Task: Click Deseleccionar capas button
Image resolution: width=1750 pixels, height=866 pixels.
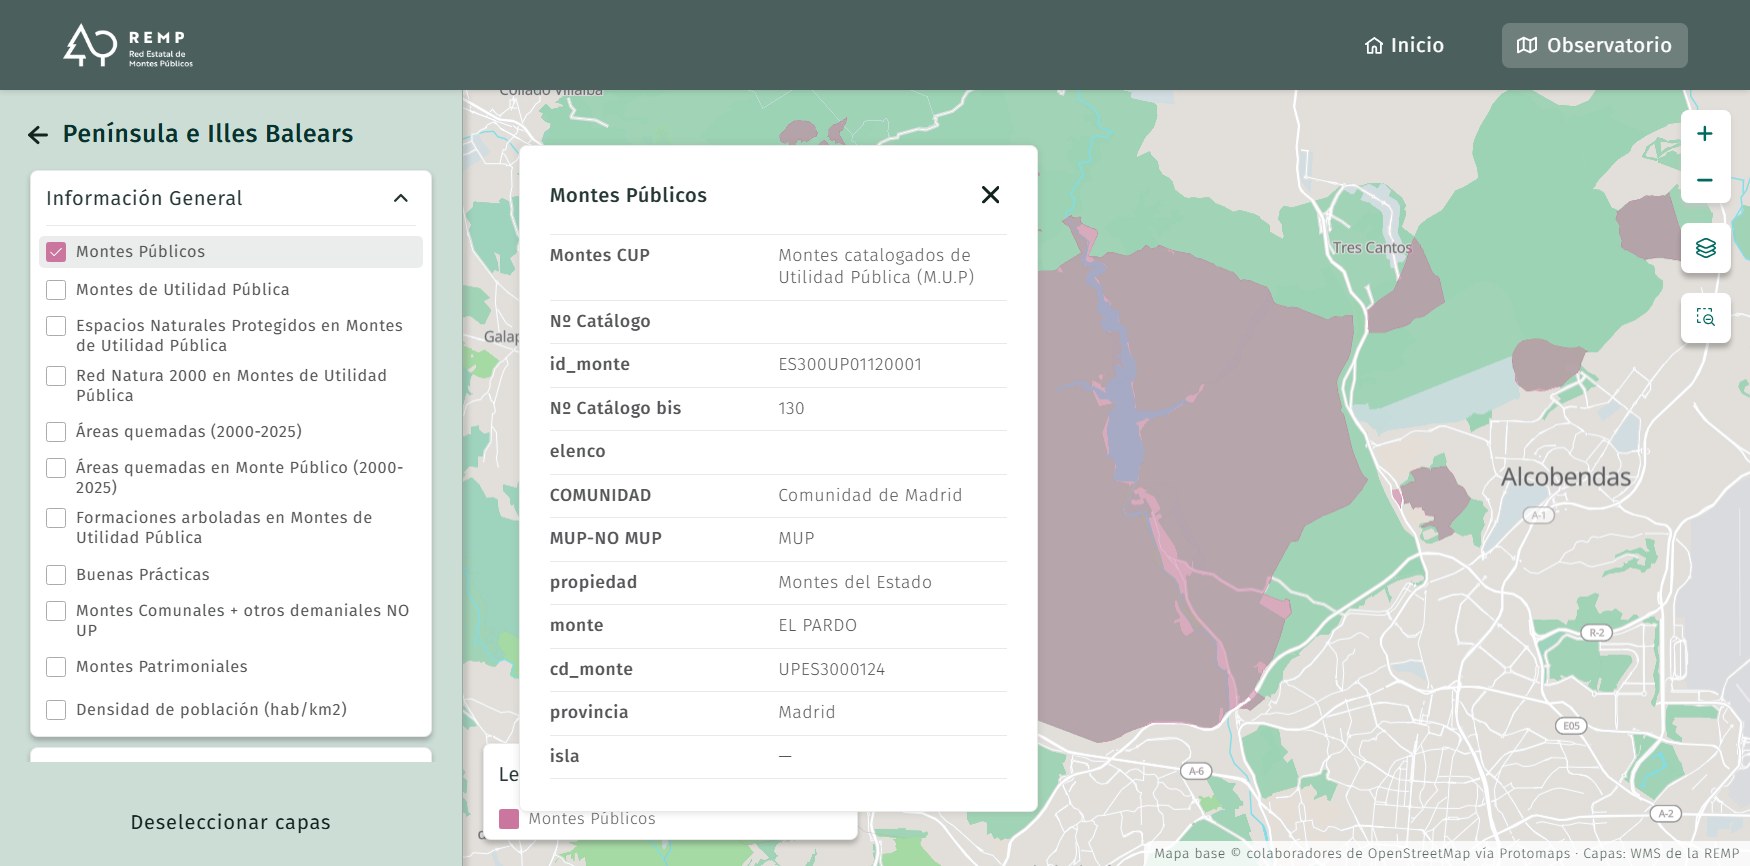Action: (x=230, y=822)
